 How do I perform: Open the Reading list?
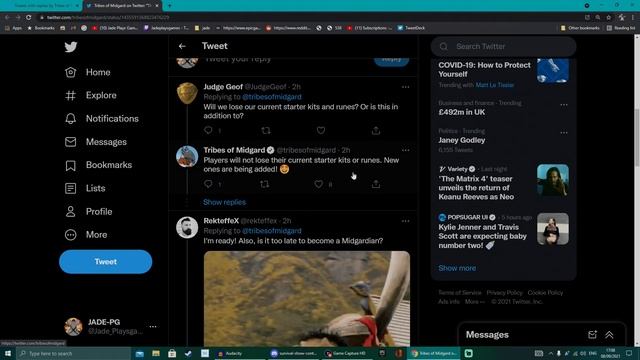[x=621, y=28]
